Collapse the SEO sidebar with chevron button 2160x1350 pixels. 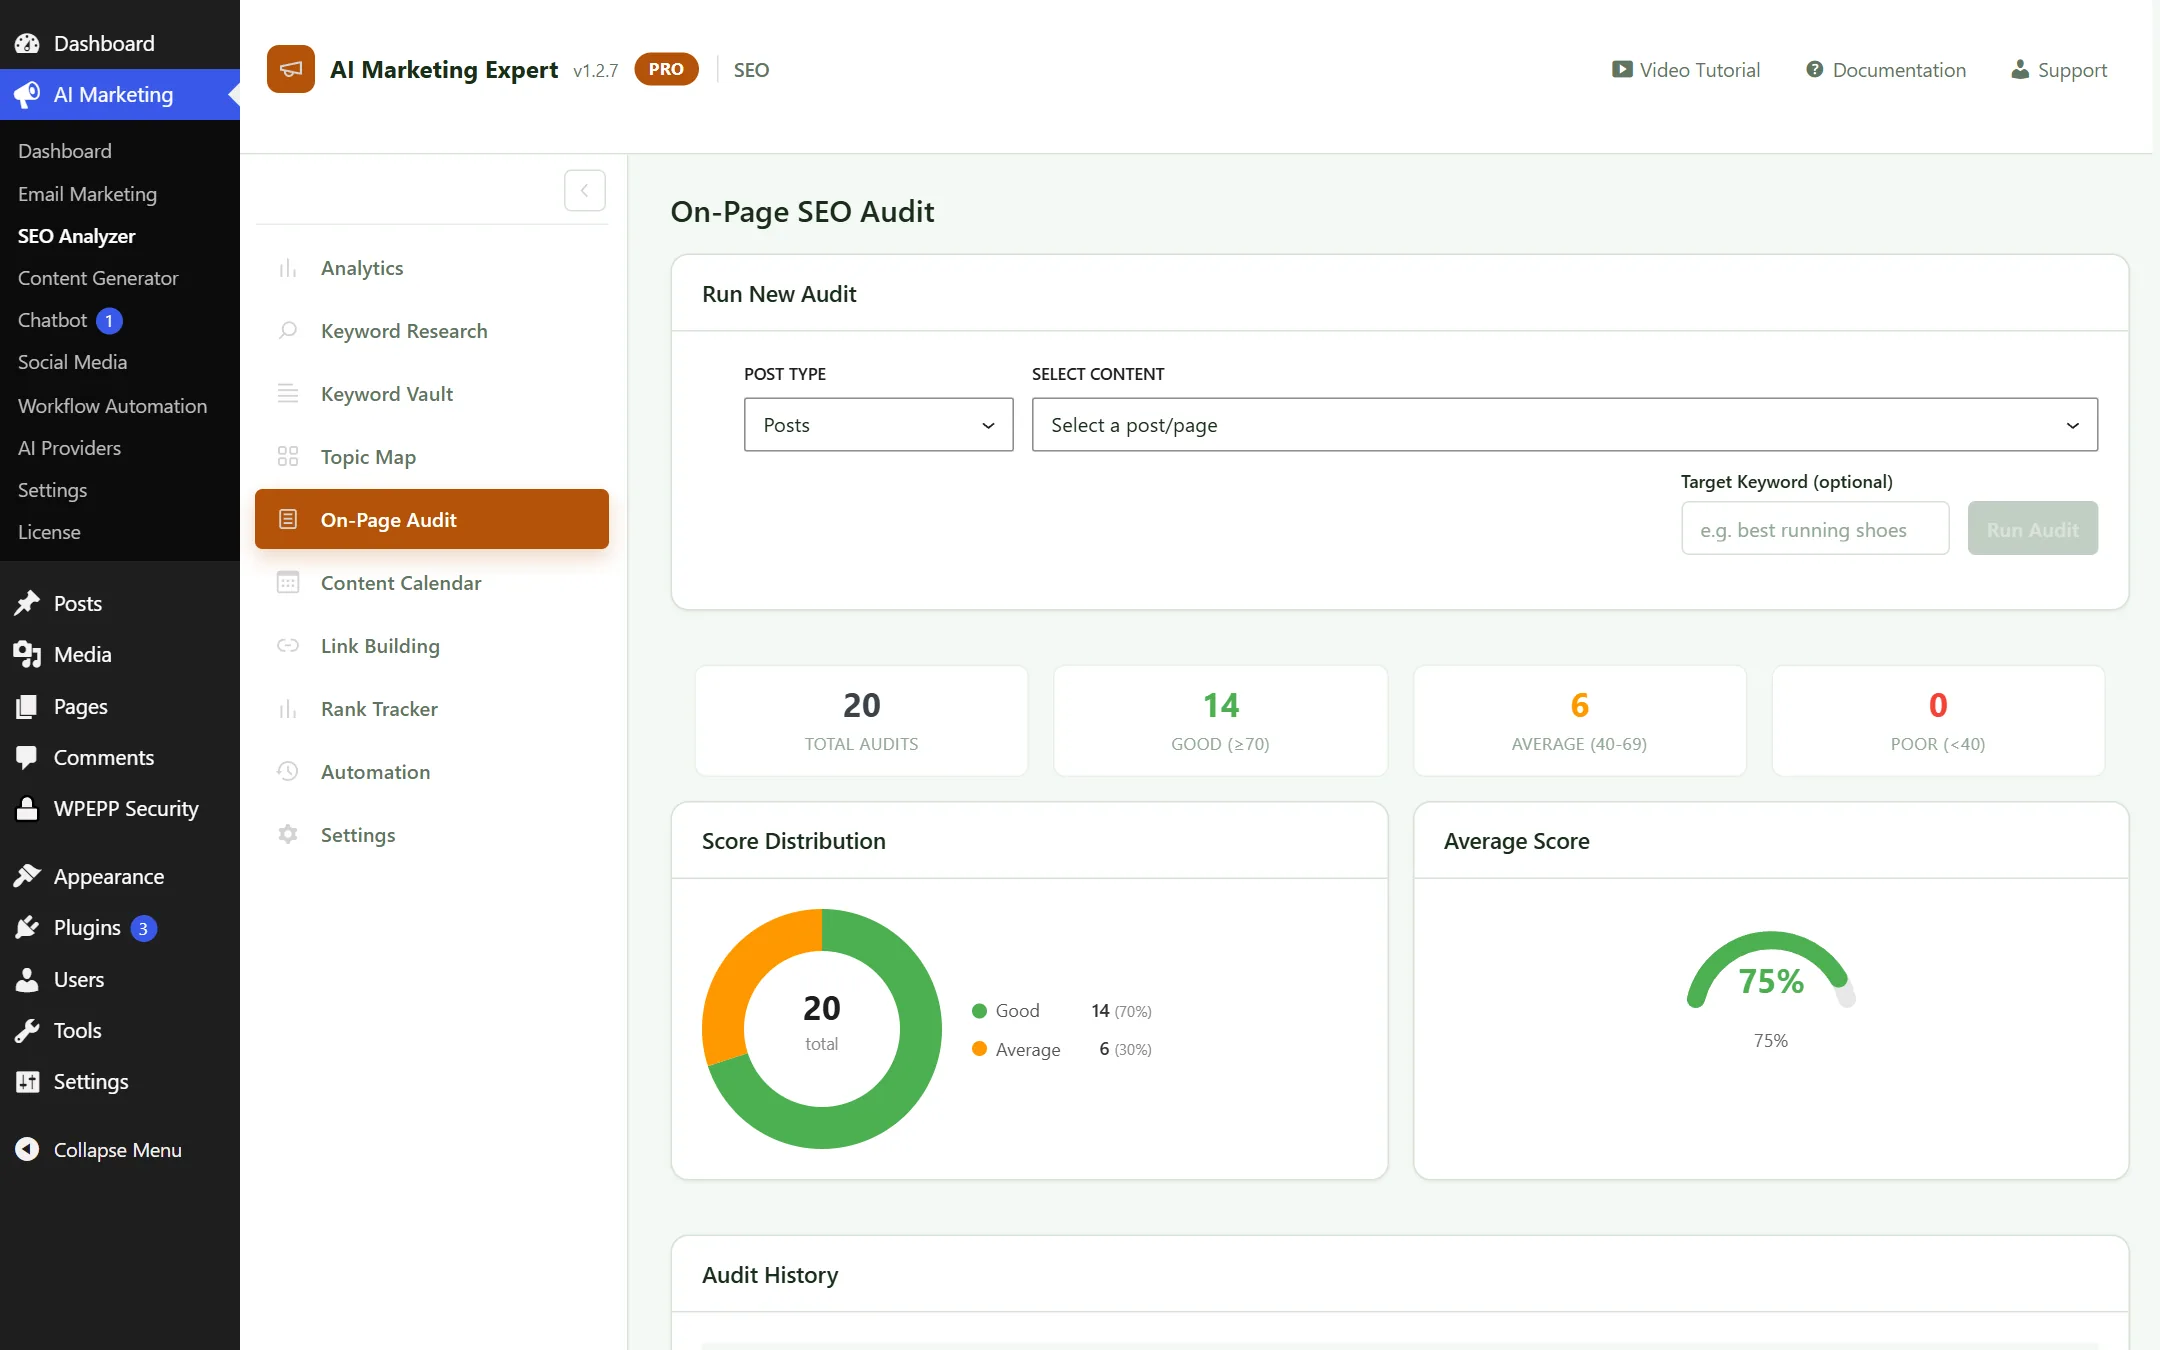pyautogui.click(x=584, y=190)
